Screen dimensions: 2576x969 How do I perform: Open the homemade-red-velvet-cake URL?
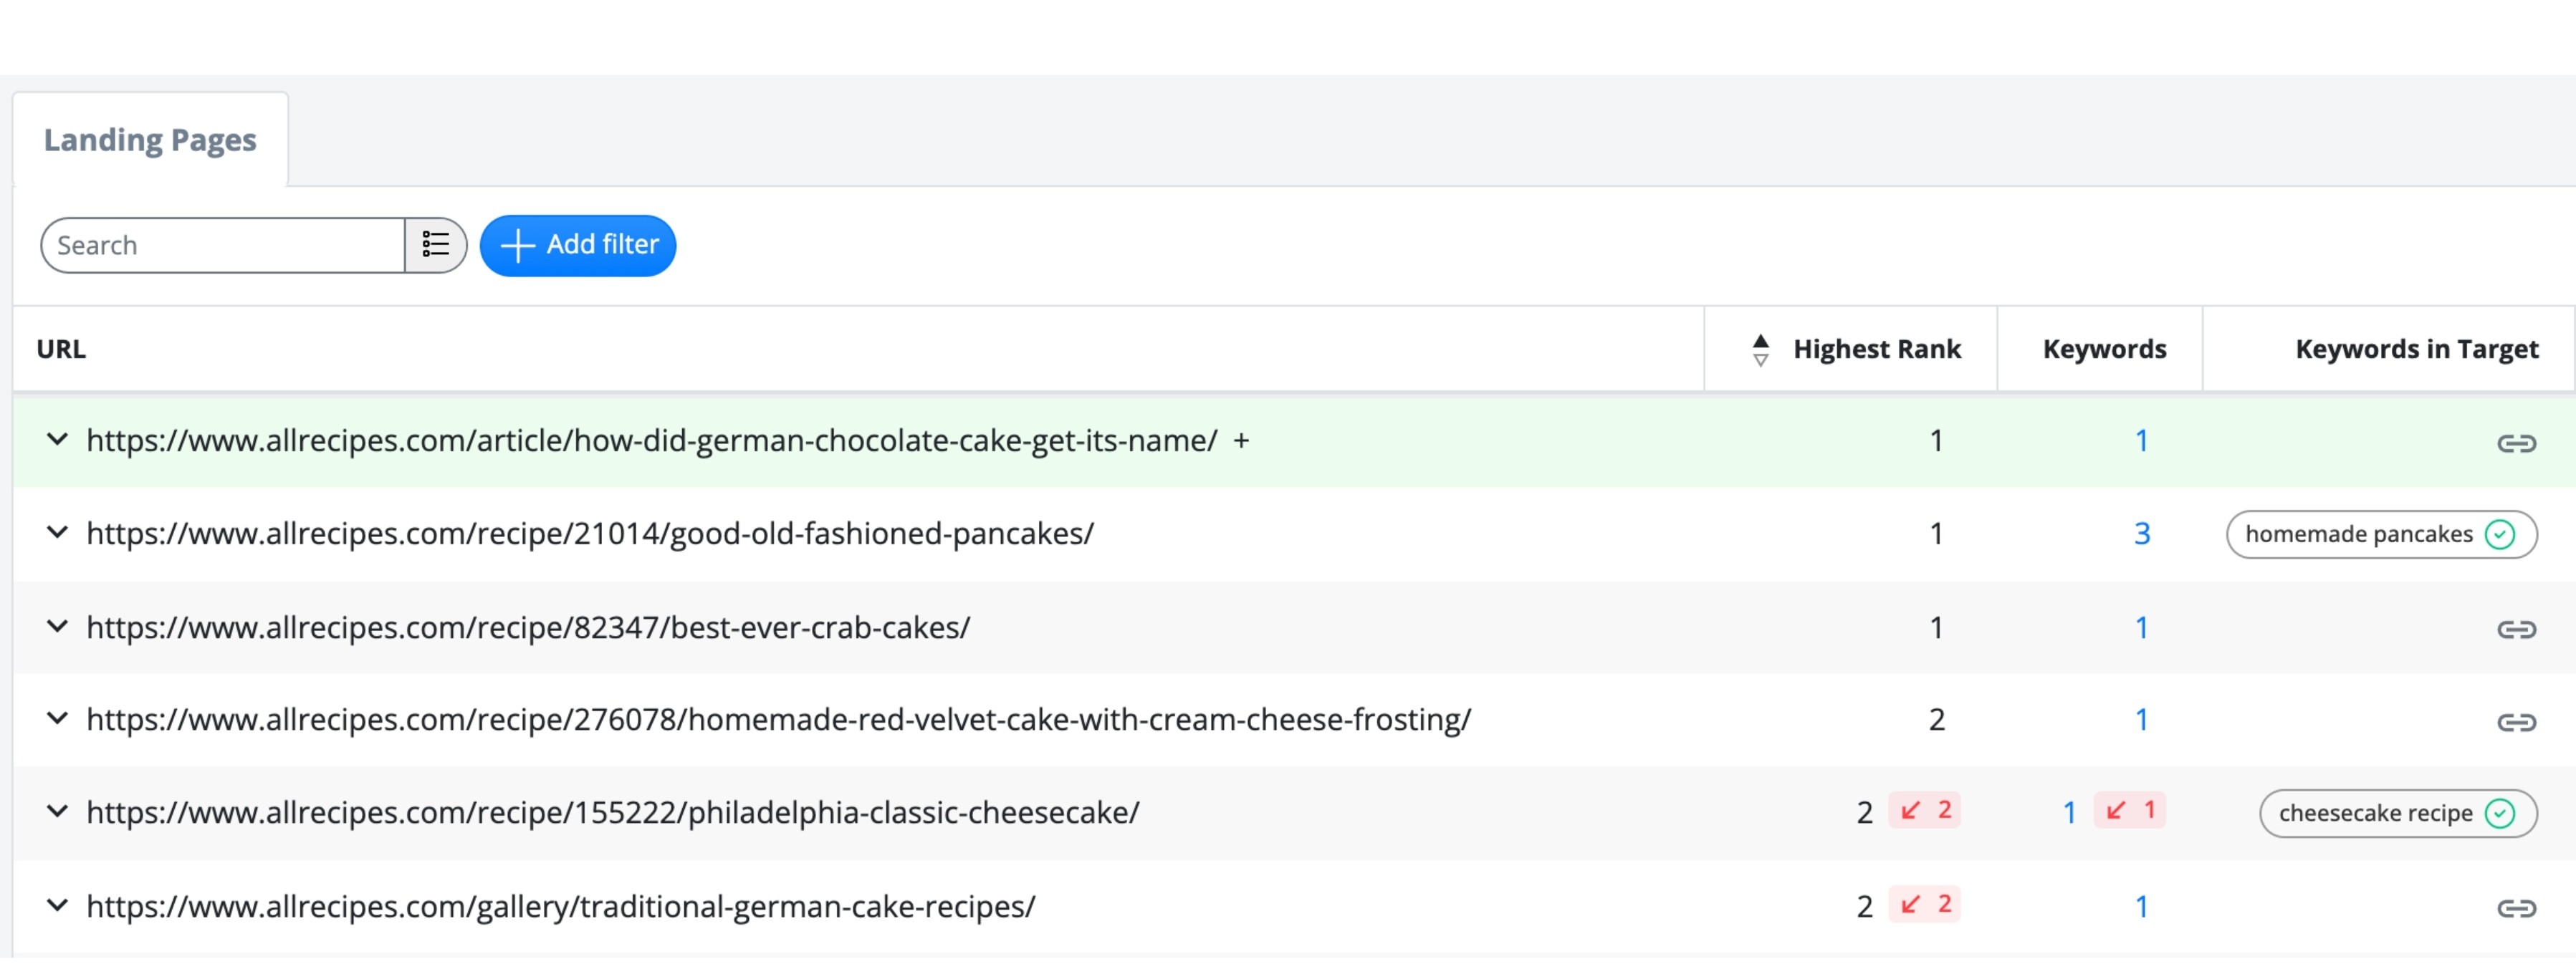(x=779, y=720)
